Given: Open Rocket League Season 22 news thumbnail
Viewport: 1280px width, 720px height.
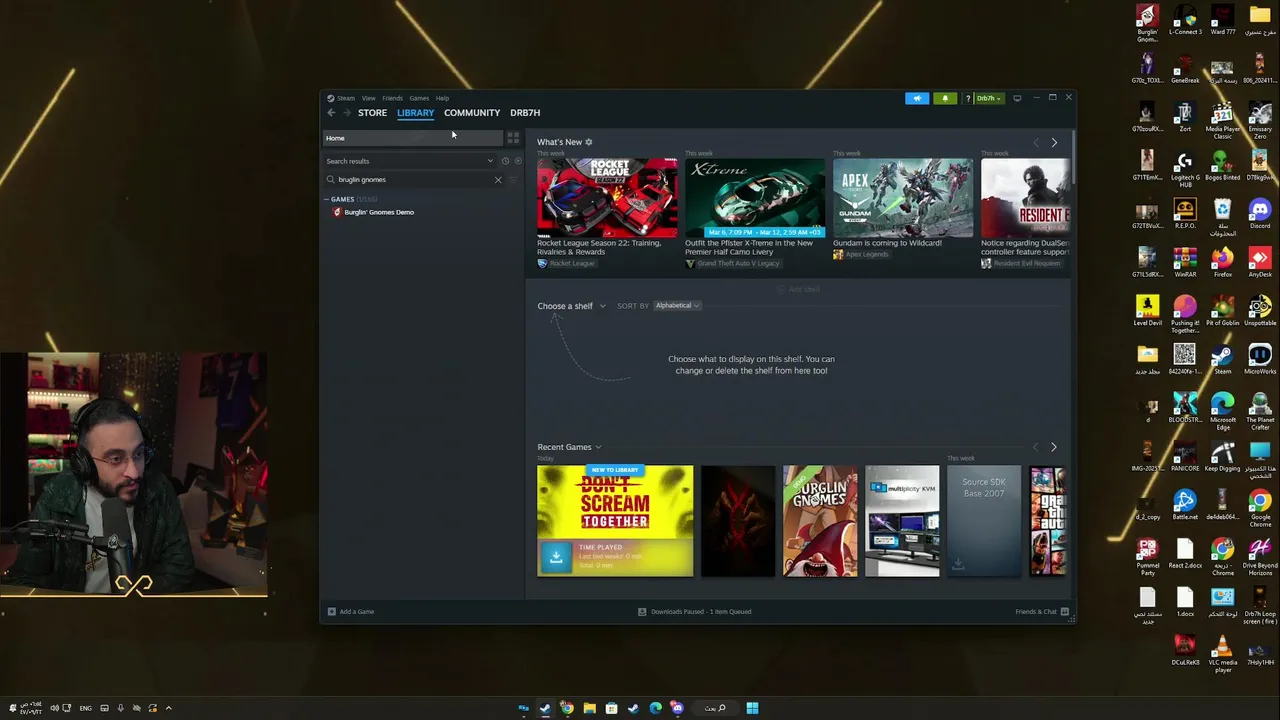Looking at the screenshot, I should click(x=607, y=197).
